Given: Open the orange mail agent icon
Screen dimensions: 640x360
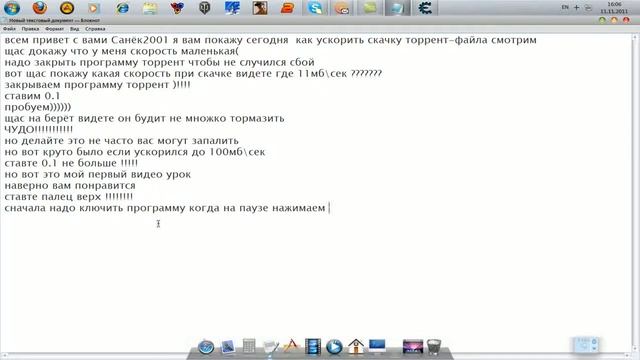Looking at the screenshot, I should (x=342, y=8).
